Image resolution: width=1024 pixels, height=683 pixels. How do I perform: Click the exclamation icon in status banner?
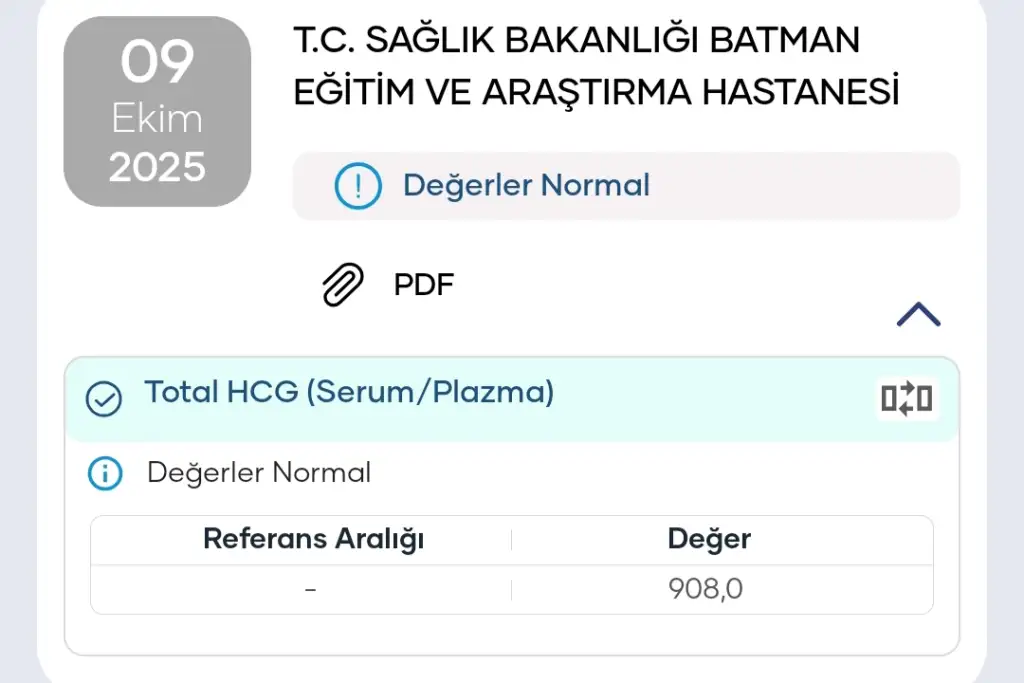357,186
